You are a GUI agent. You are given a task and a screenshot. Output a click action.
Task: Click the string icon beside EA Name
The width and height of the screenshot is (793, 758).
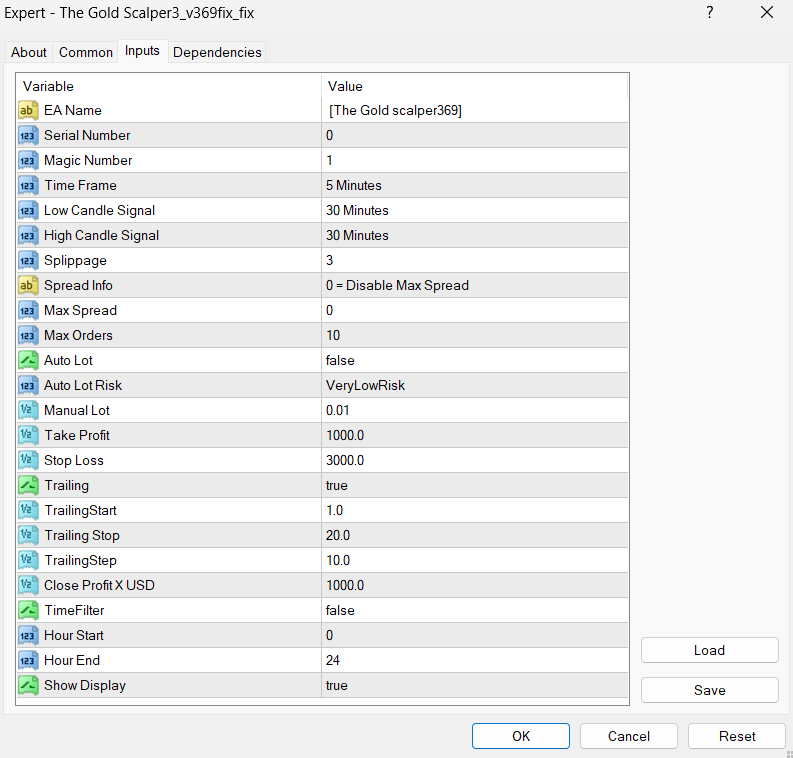pyautogui.click(x=28, y=110)
